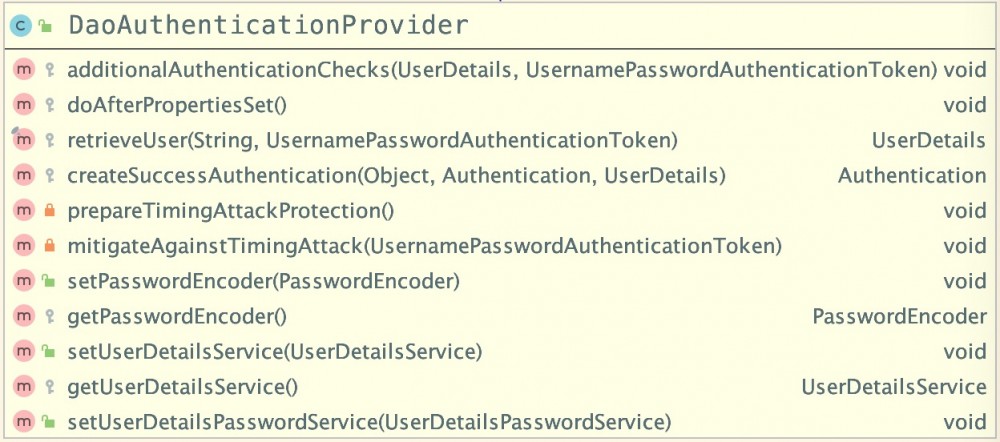This screenshot has height=442, width=1000.
Task: Click the public icon beside setPasswordEncoder
Action: click(49, 281)
